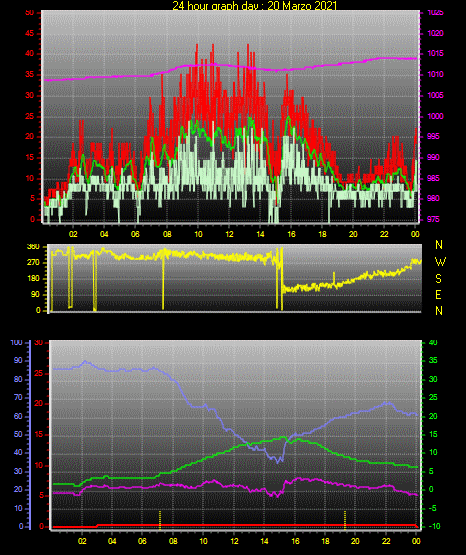Viewport: 466px width, 555px height.
Task: Click the green '-10' temperature axis label
Action: point(434,526)
